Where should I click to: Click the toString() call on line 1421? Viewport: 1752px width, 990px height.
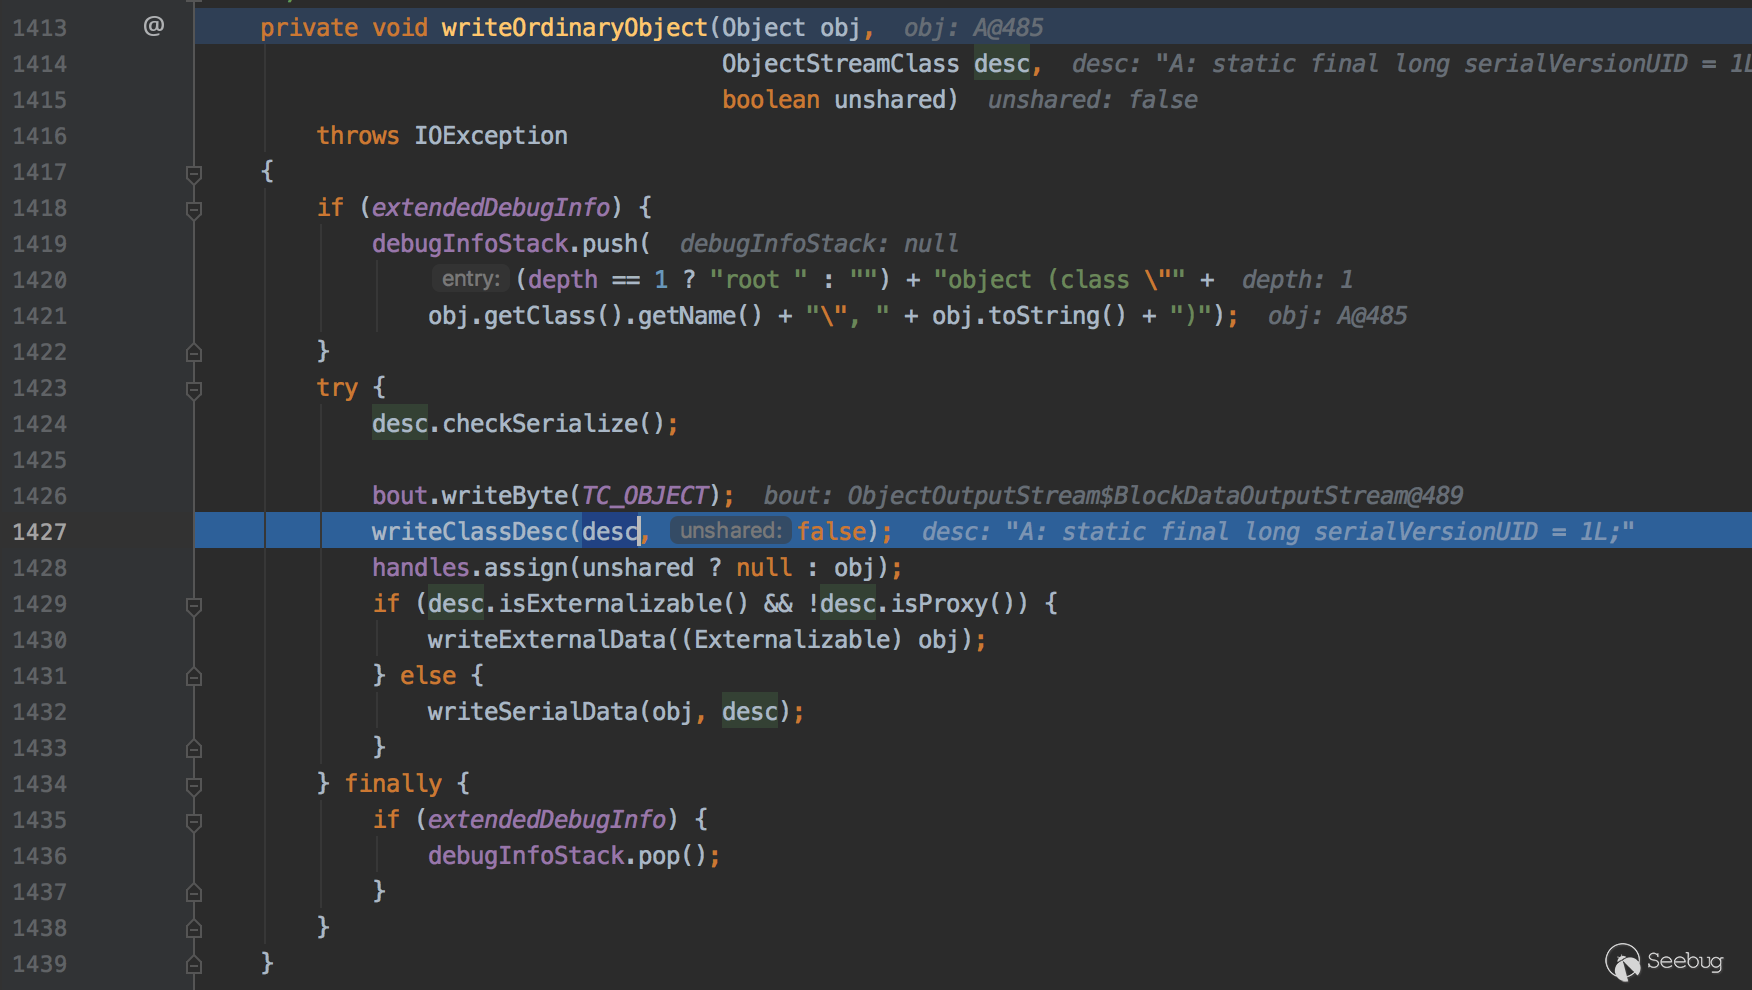point(1058,315)
